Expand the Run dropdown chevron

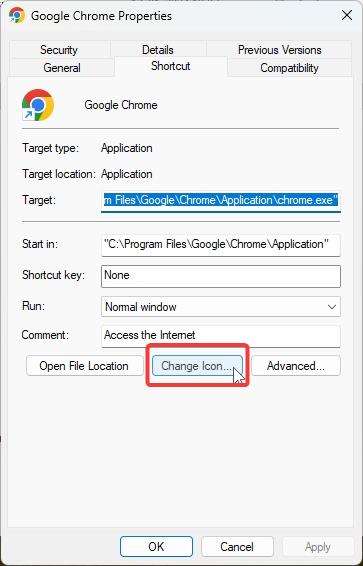[x=331, y=307]
